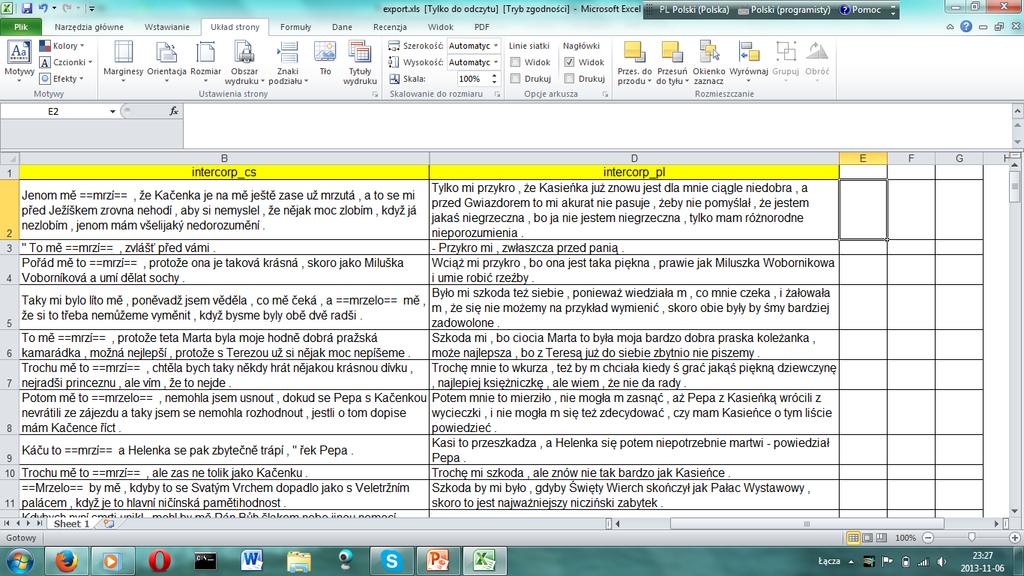Viewport: 1024px width, 576px height.
Task: Click the Obróć rotate button
Action: click(x=817, y=62)
